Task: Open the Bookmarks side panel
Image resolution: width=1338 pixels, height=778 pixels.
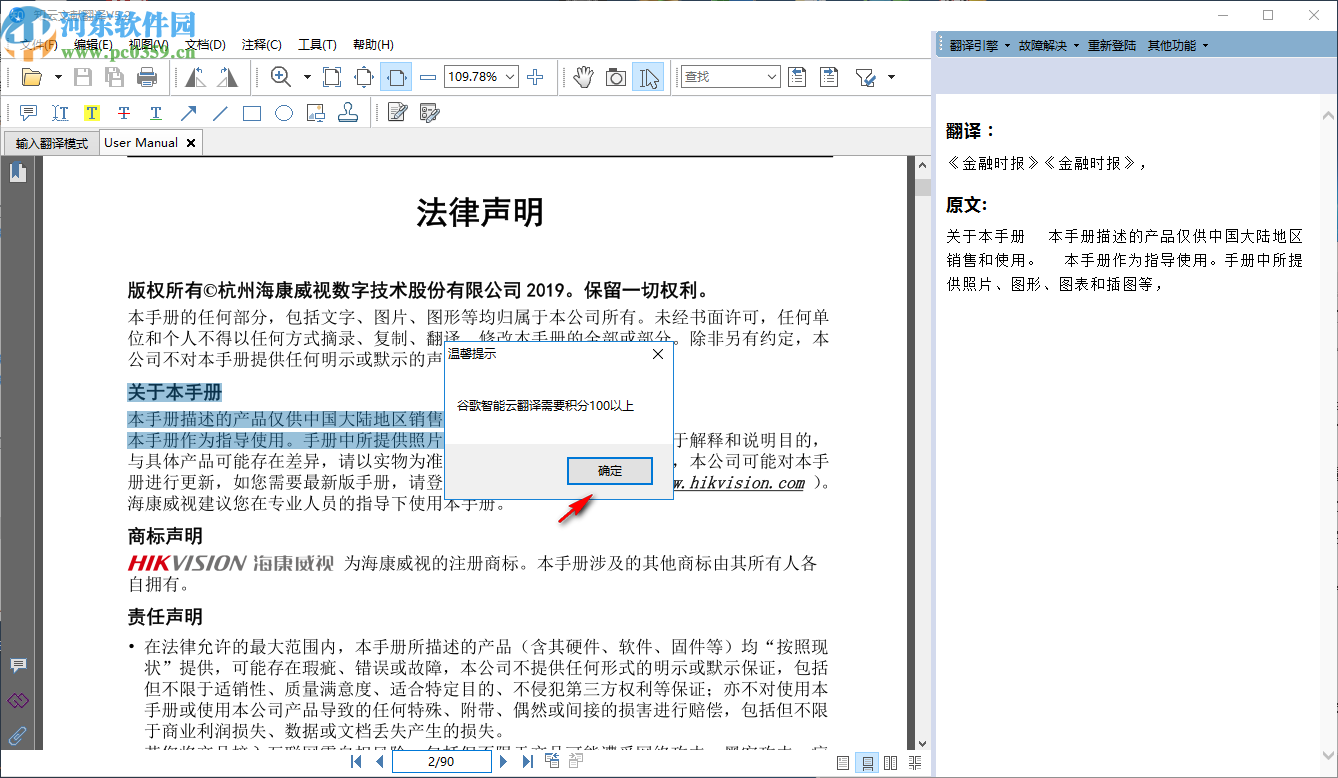Action: pos(18,173)
